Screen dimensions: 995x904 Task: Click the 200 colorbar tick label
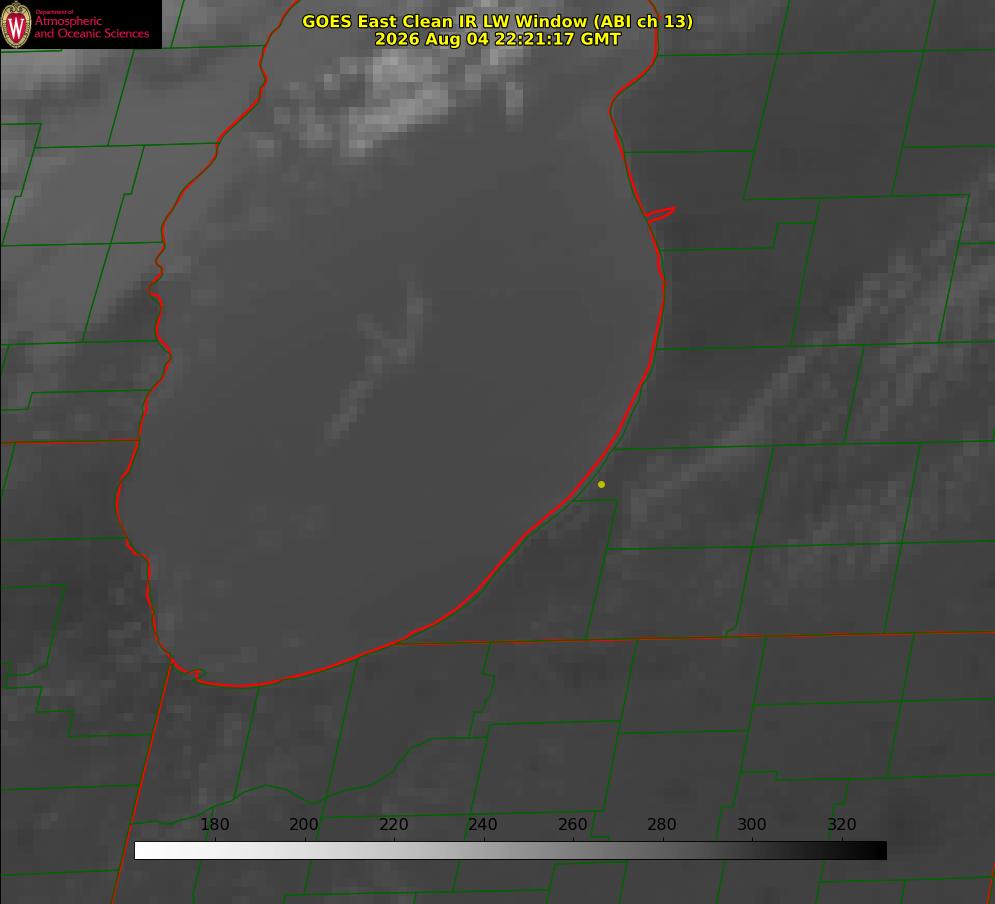pos(304,824)
